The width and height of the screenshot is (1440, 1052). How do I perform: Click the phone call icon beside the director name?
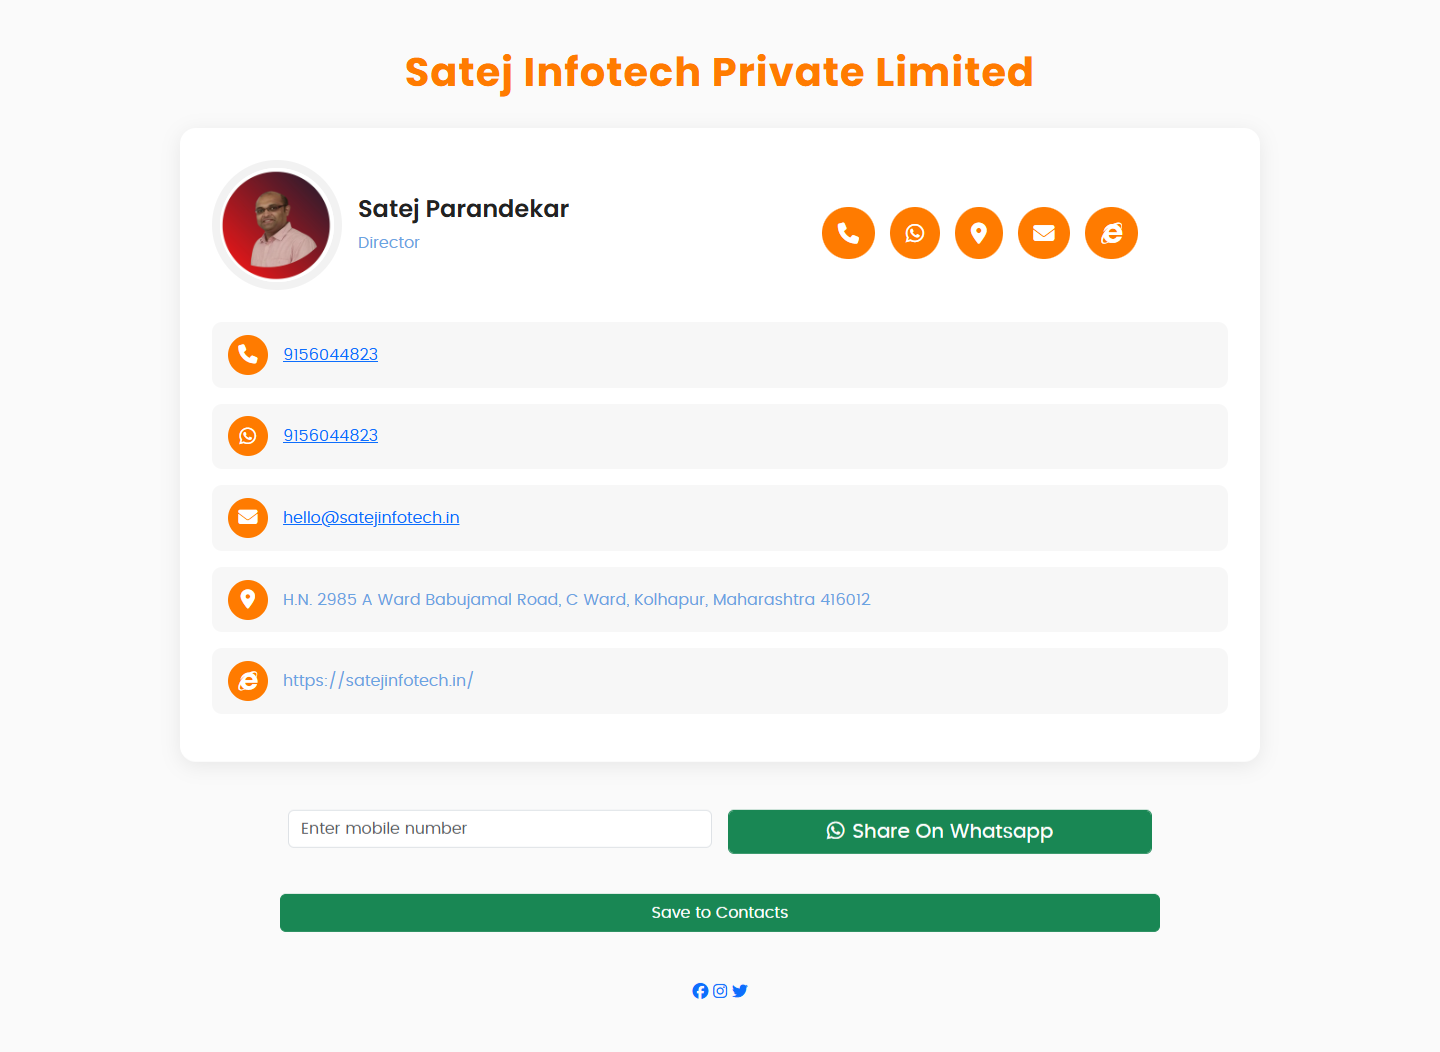(848, 233)
